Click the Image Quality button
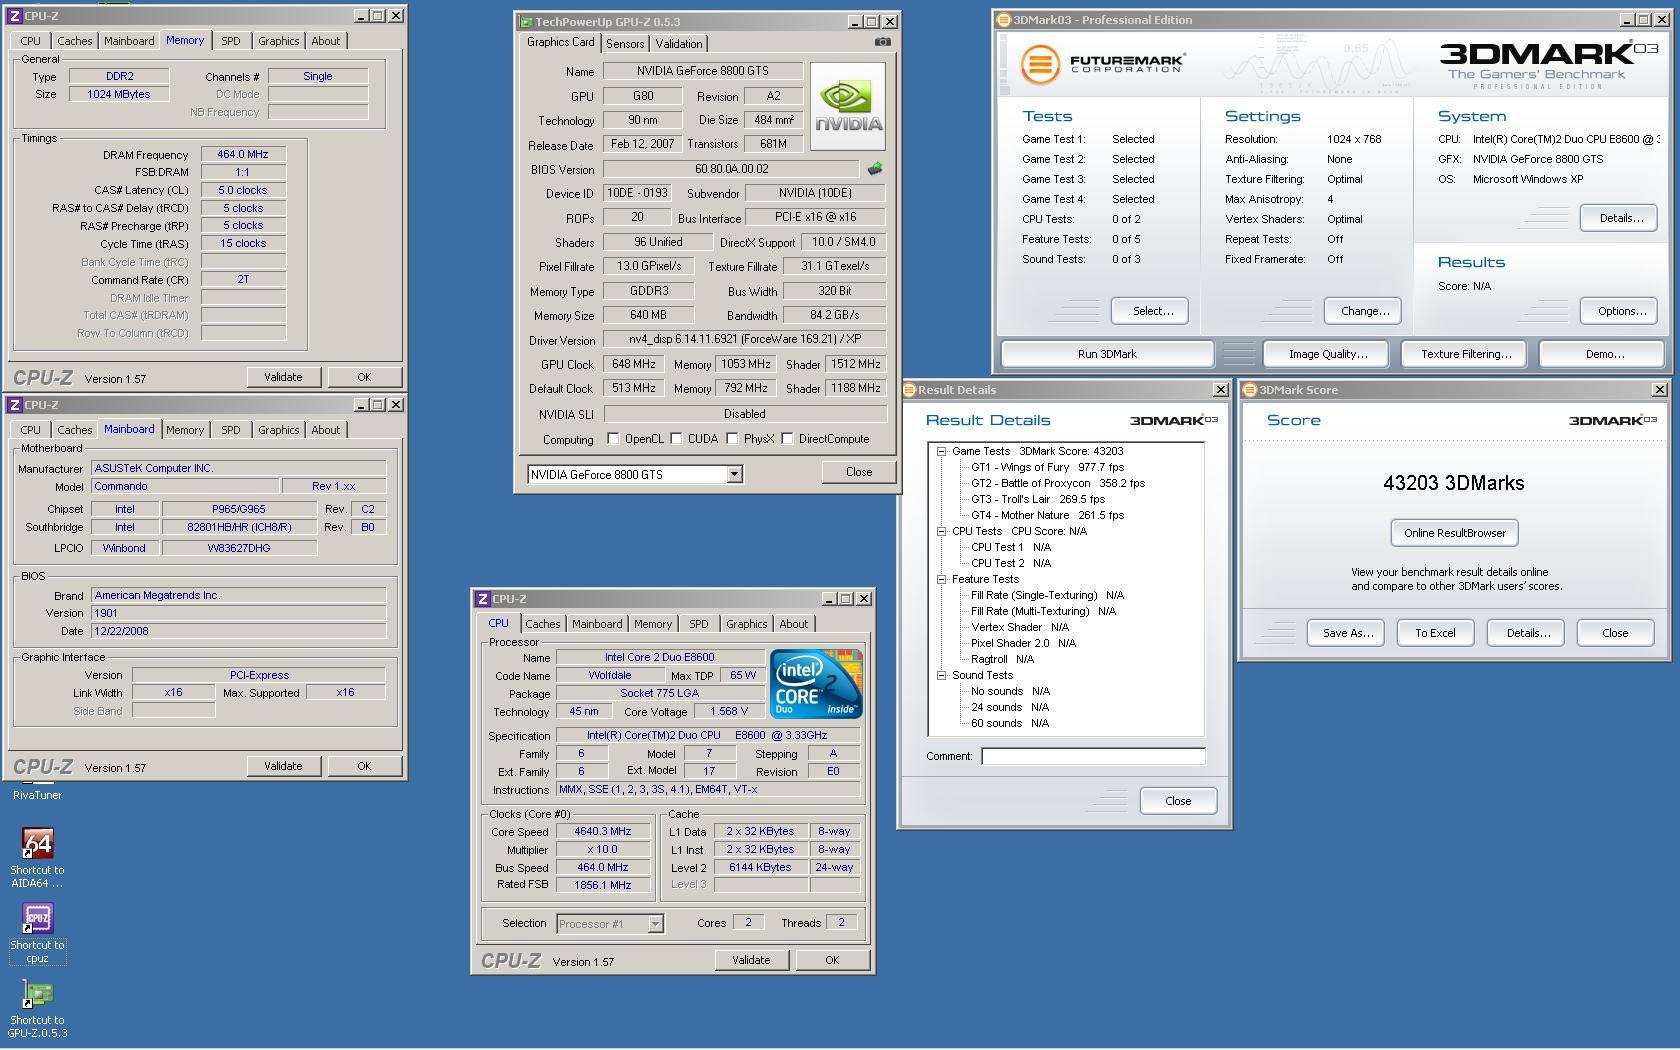The width and height of the screenshot is (1680, 1050). [1328, 354]
